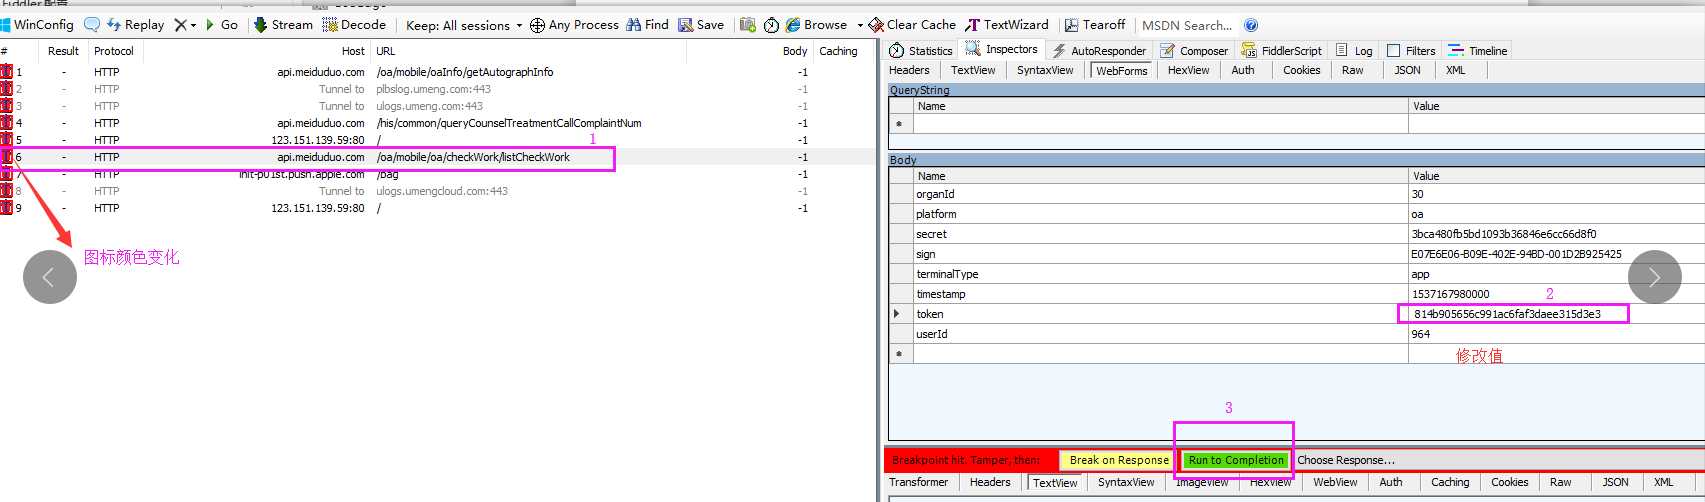Launch Browse with the IE icon
The height and width of the screenshot is (502, 1705).
pos(816,24)
